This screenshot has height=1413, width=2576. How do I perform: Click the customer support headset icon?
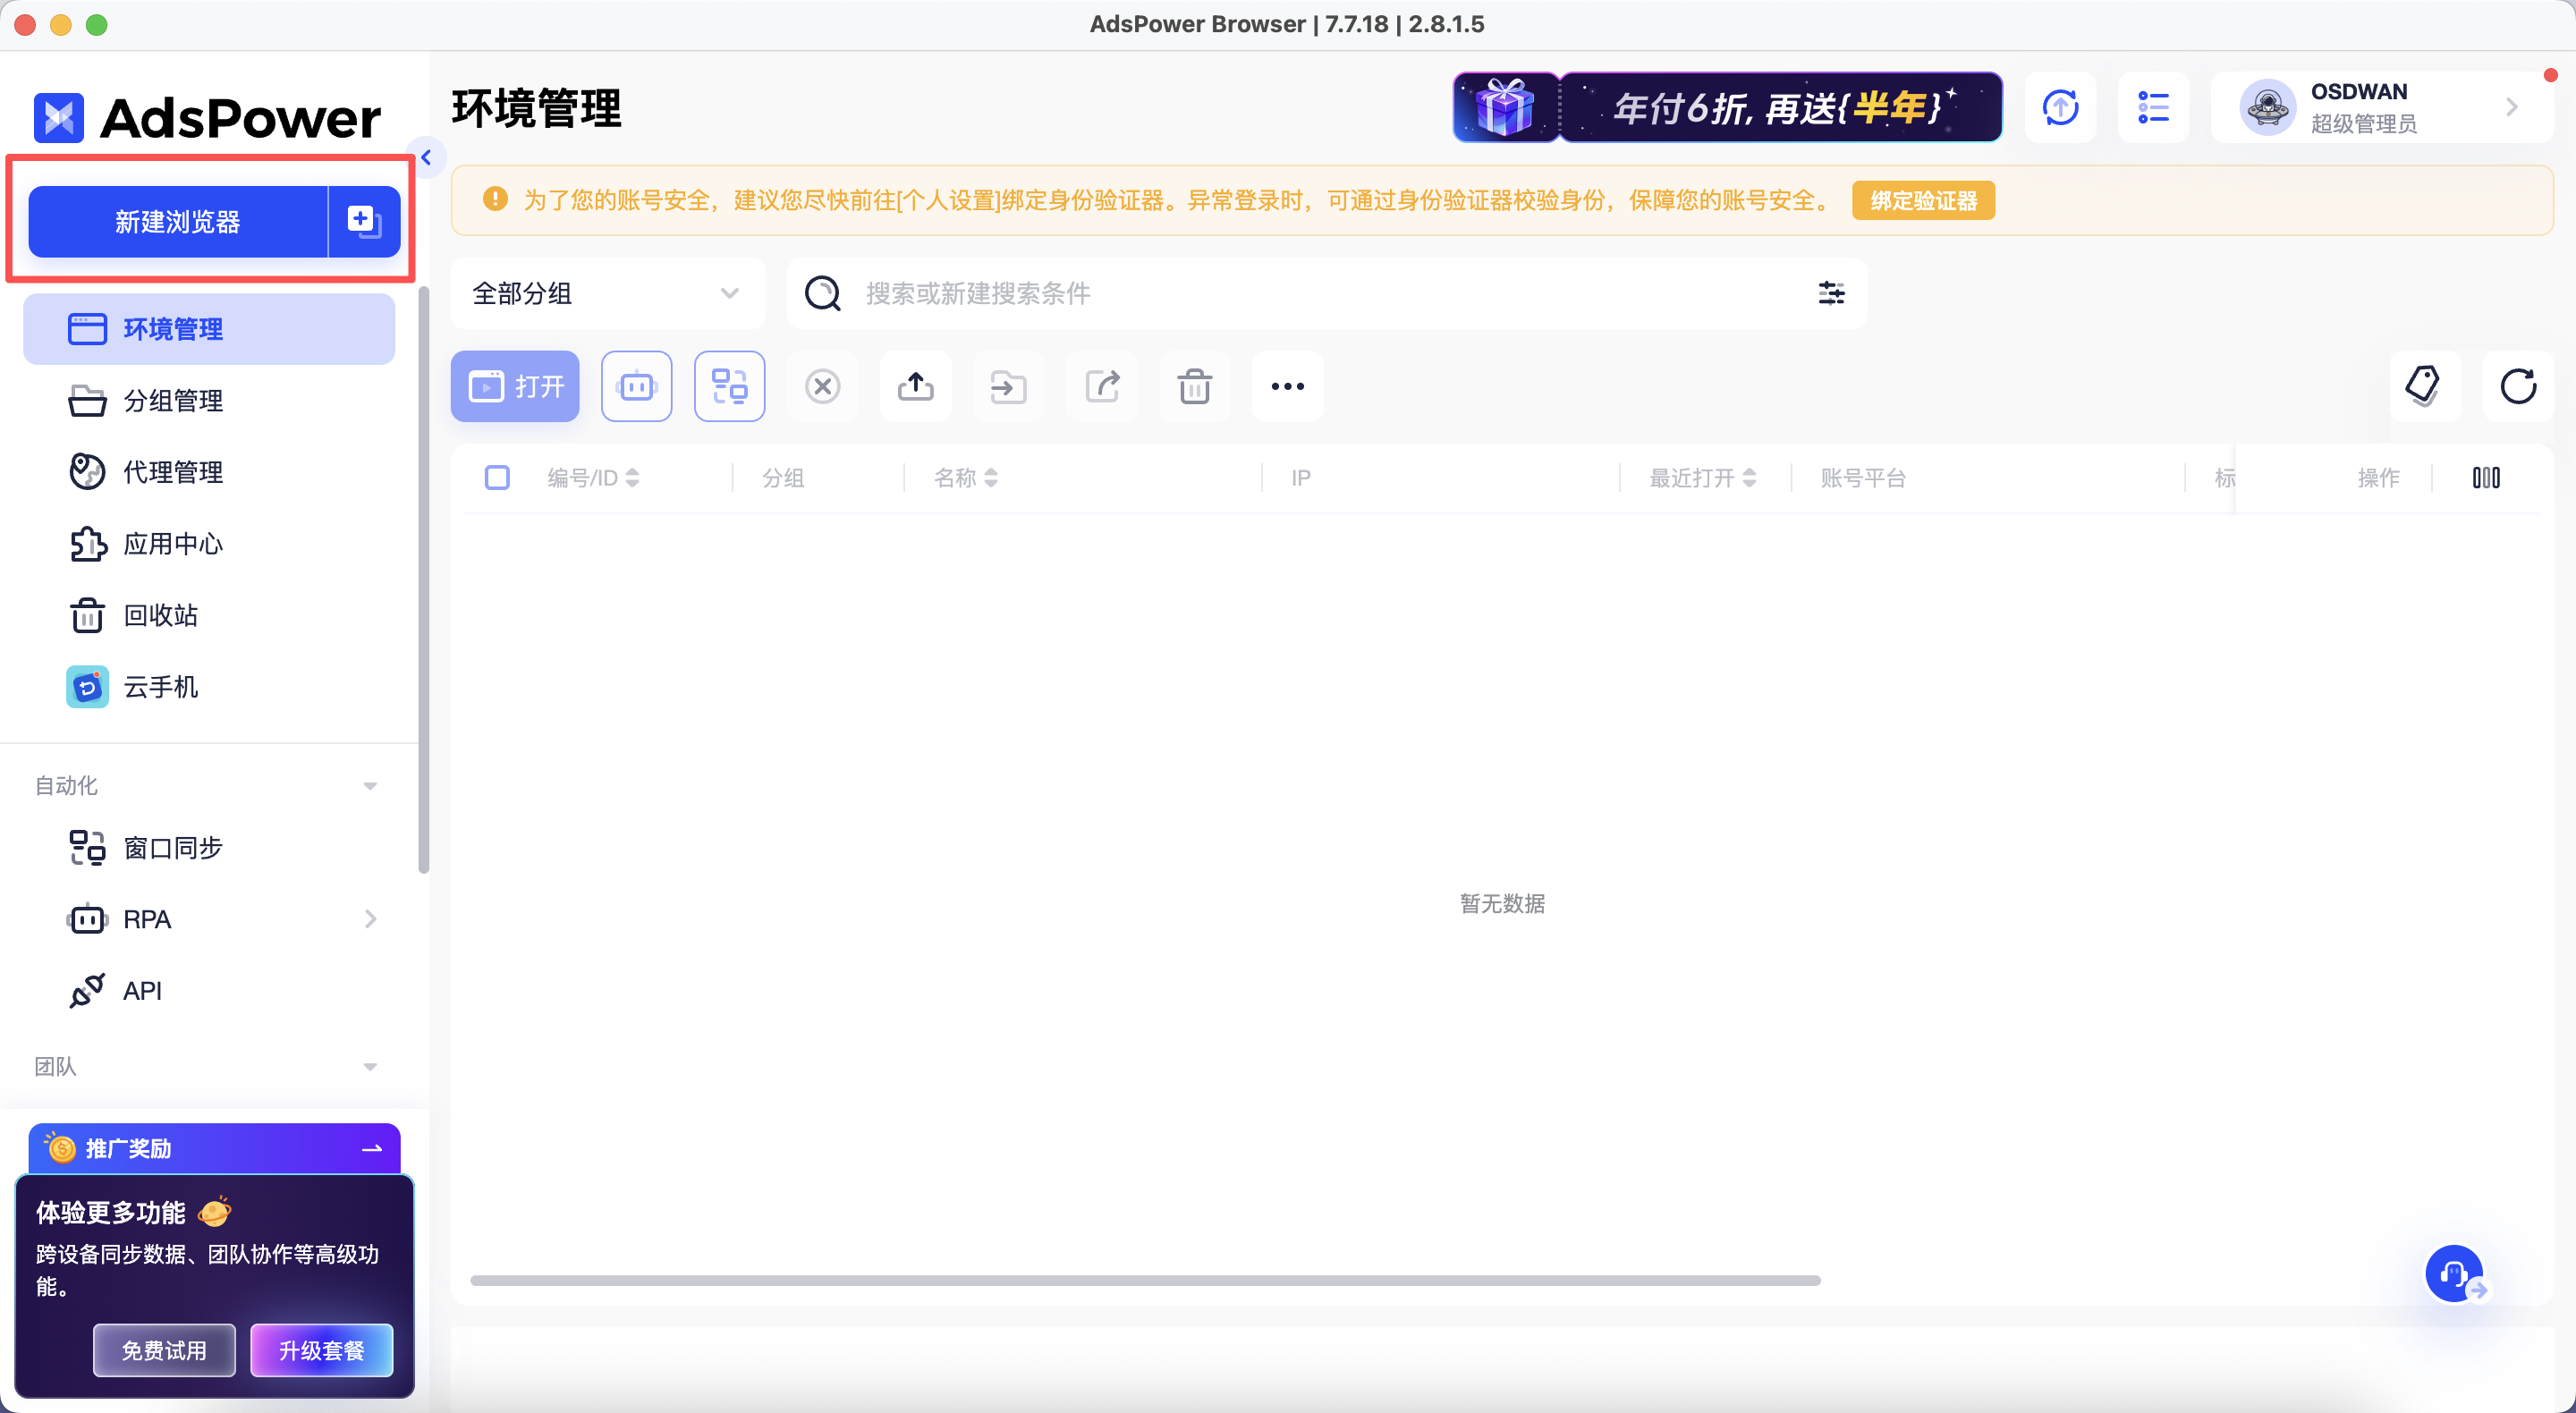(x=2453, y=1273)
